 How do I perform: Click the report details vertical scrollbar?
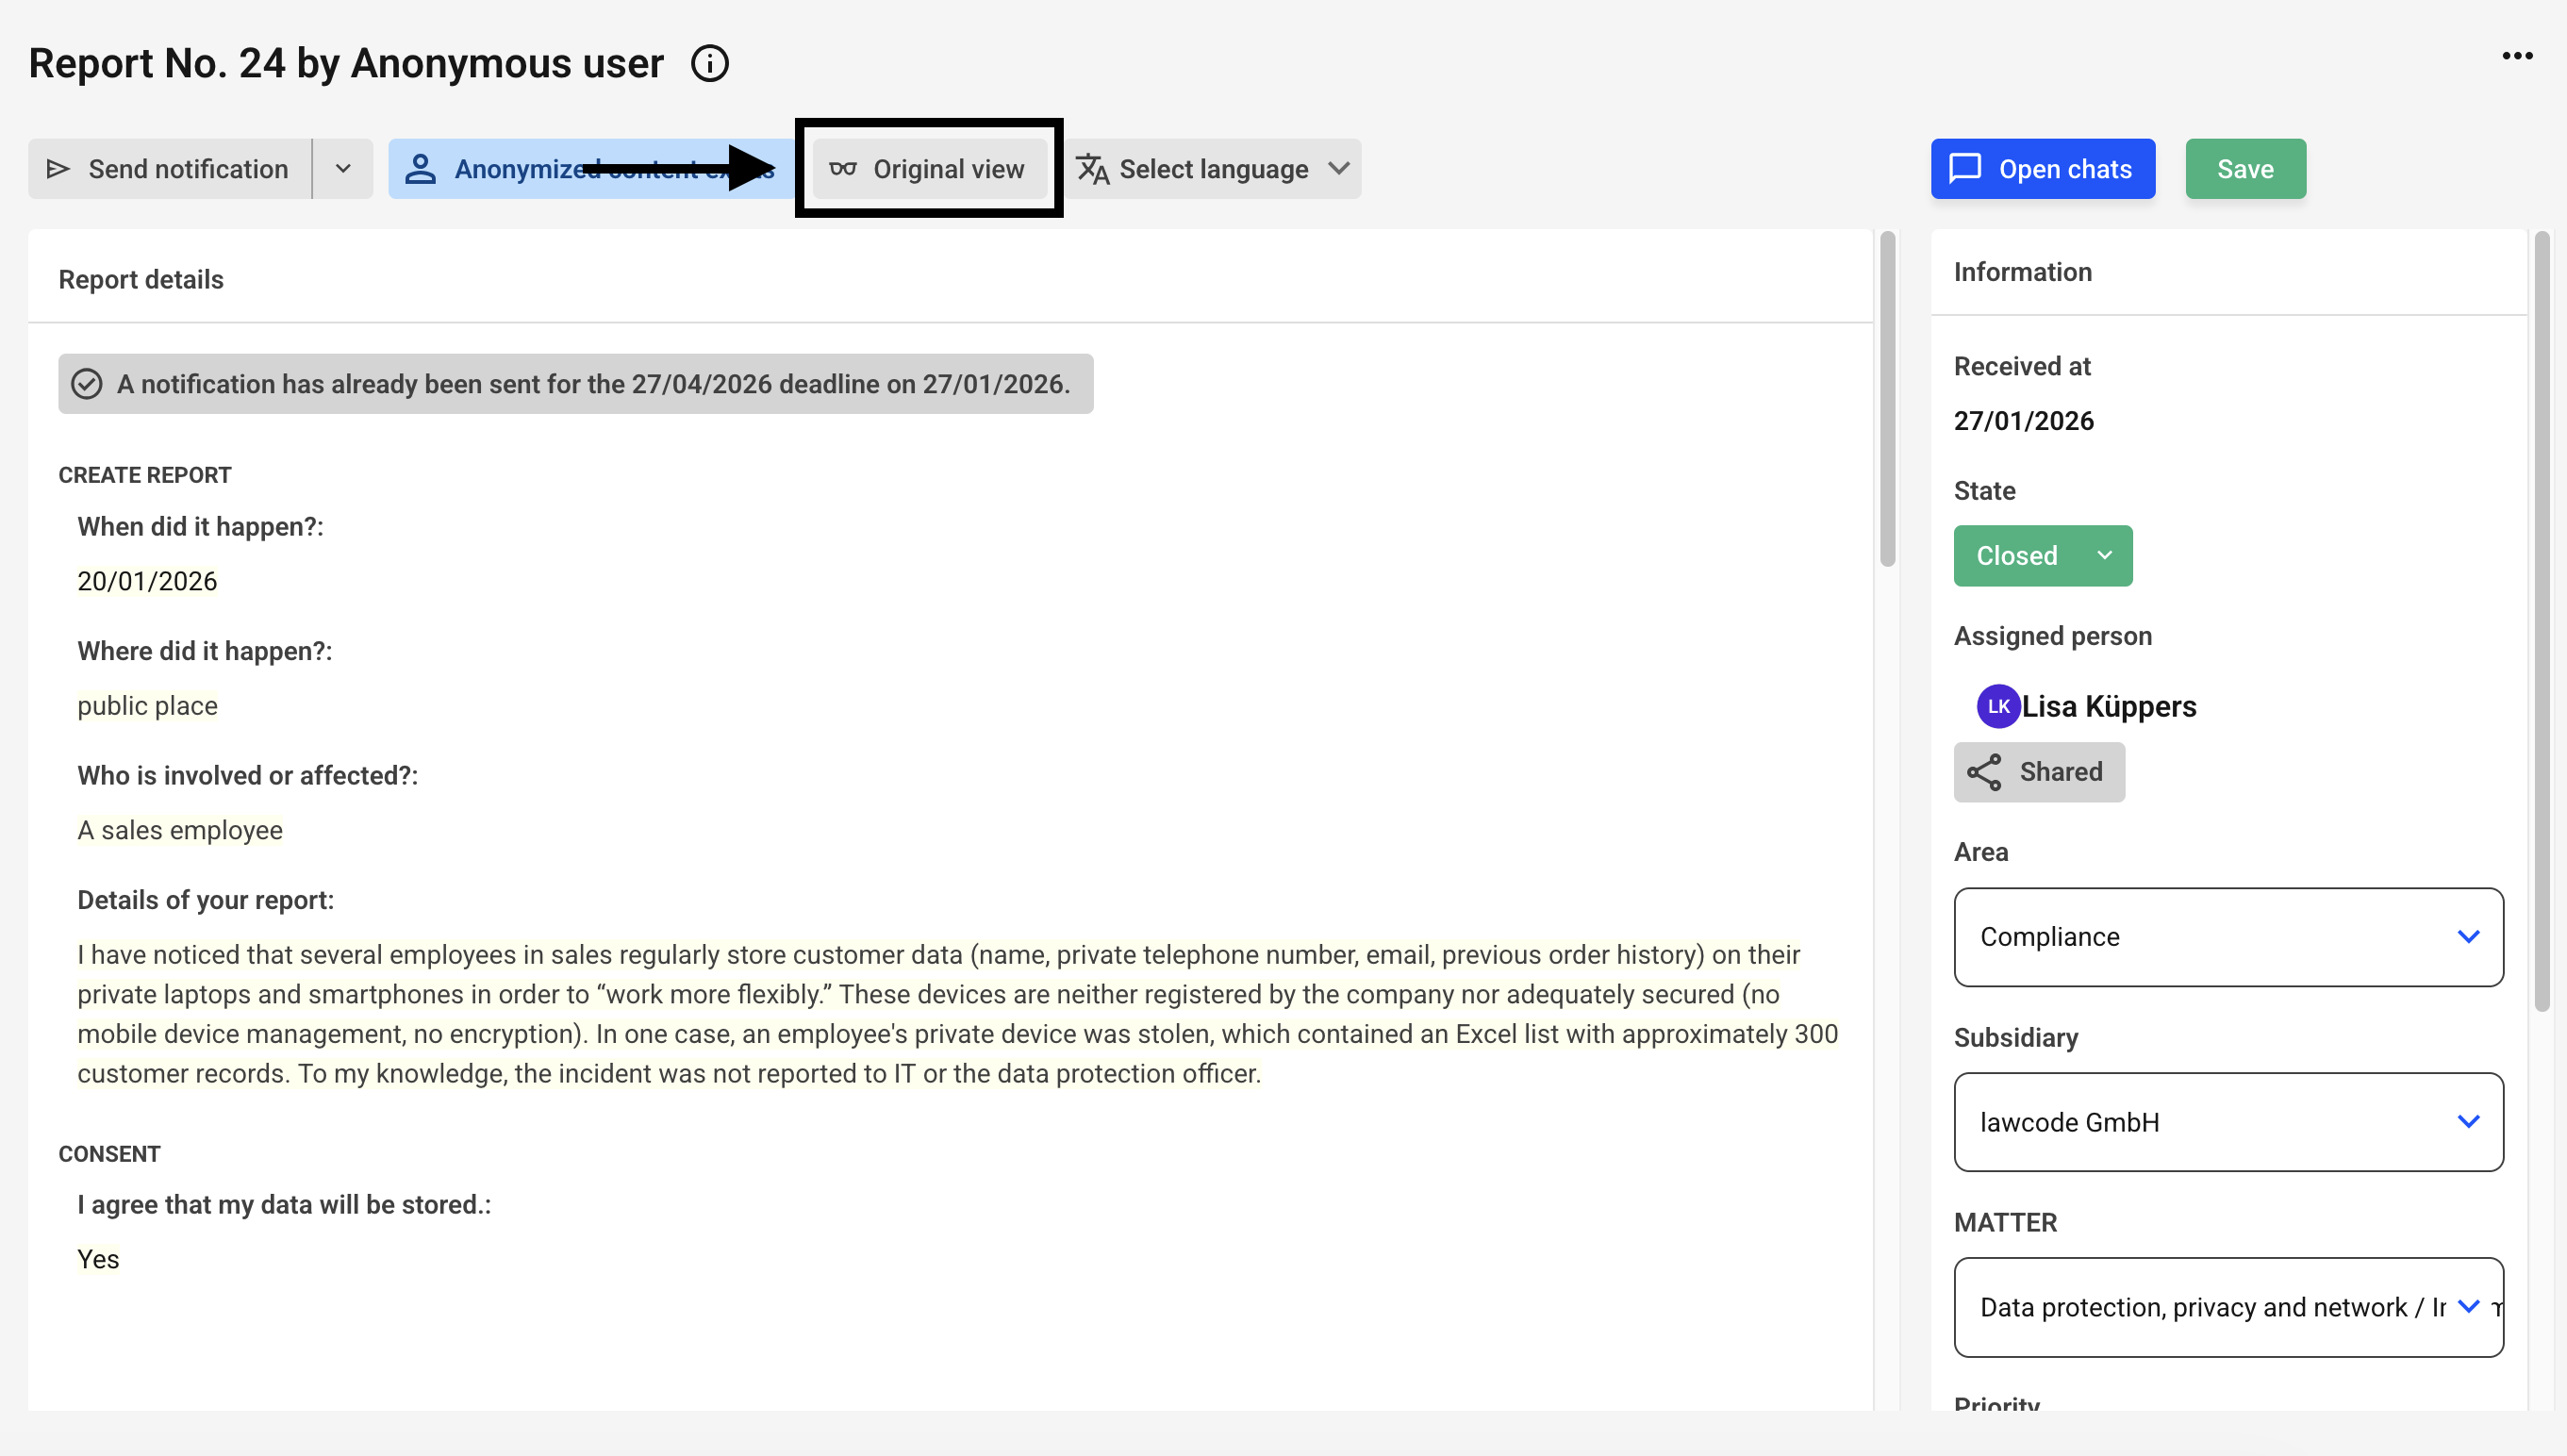coord(1887,400)
